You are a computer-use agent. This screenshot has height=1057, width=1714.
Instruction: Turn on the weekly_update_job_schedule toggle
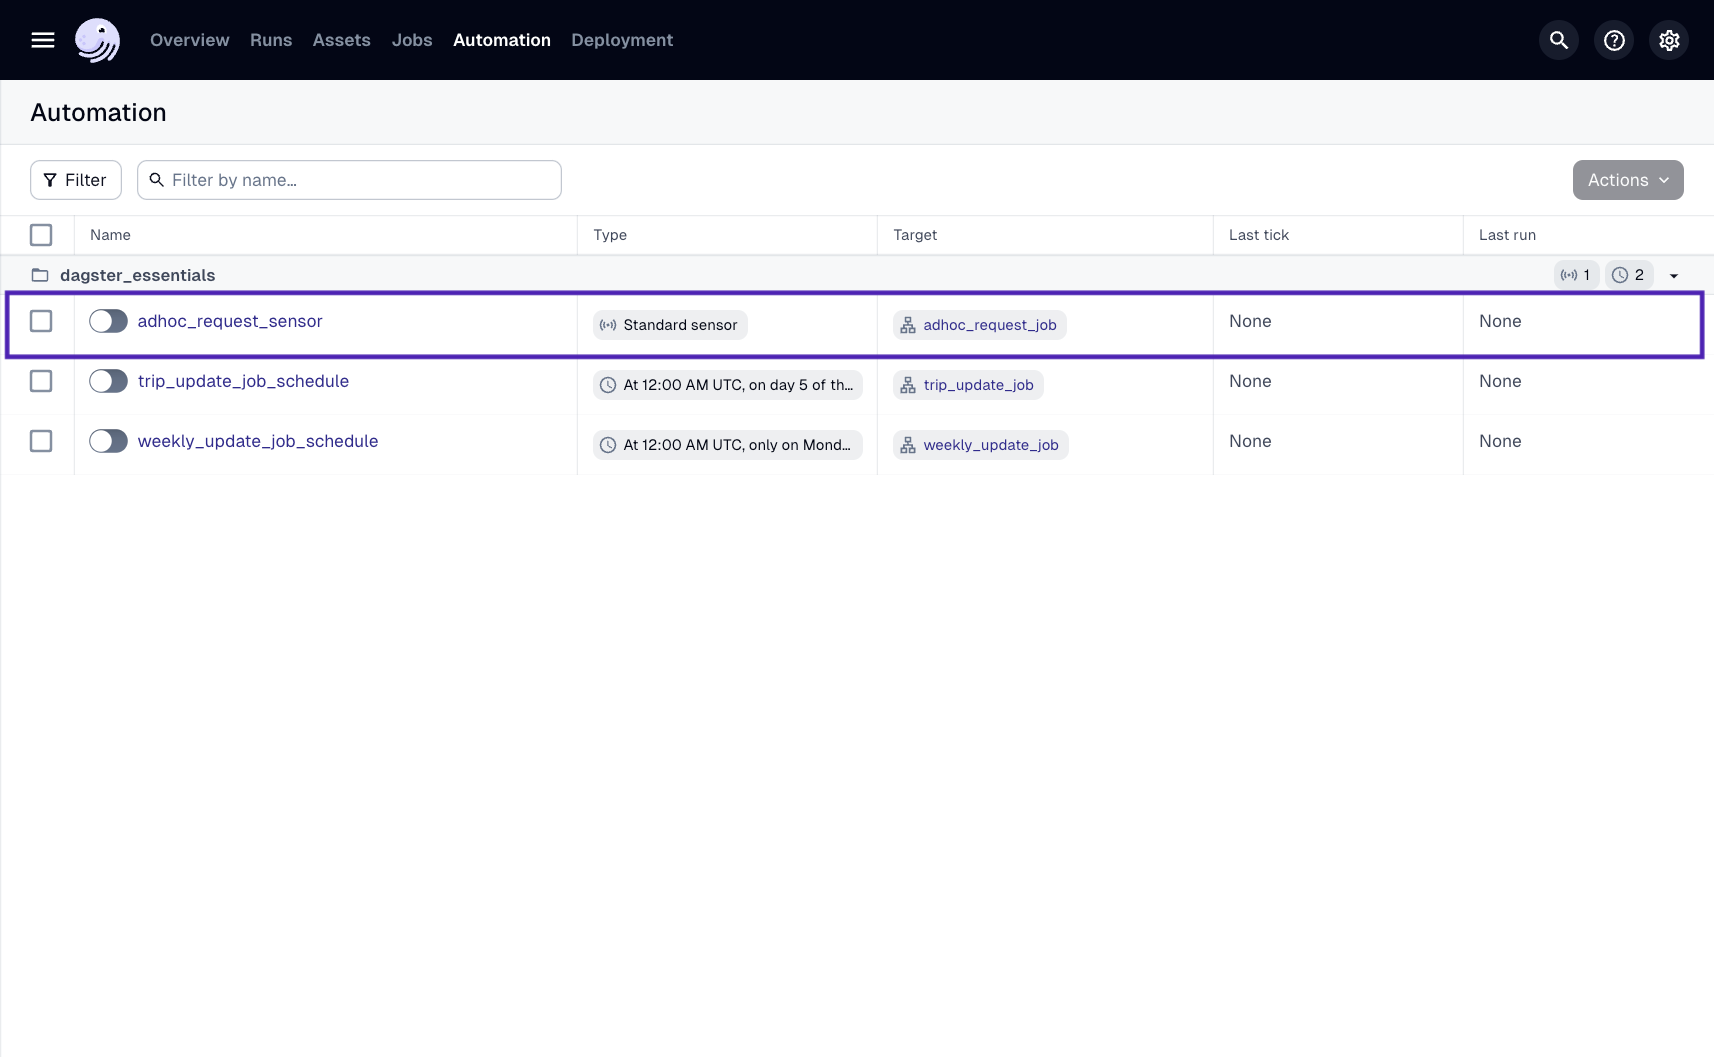[108, 440]
